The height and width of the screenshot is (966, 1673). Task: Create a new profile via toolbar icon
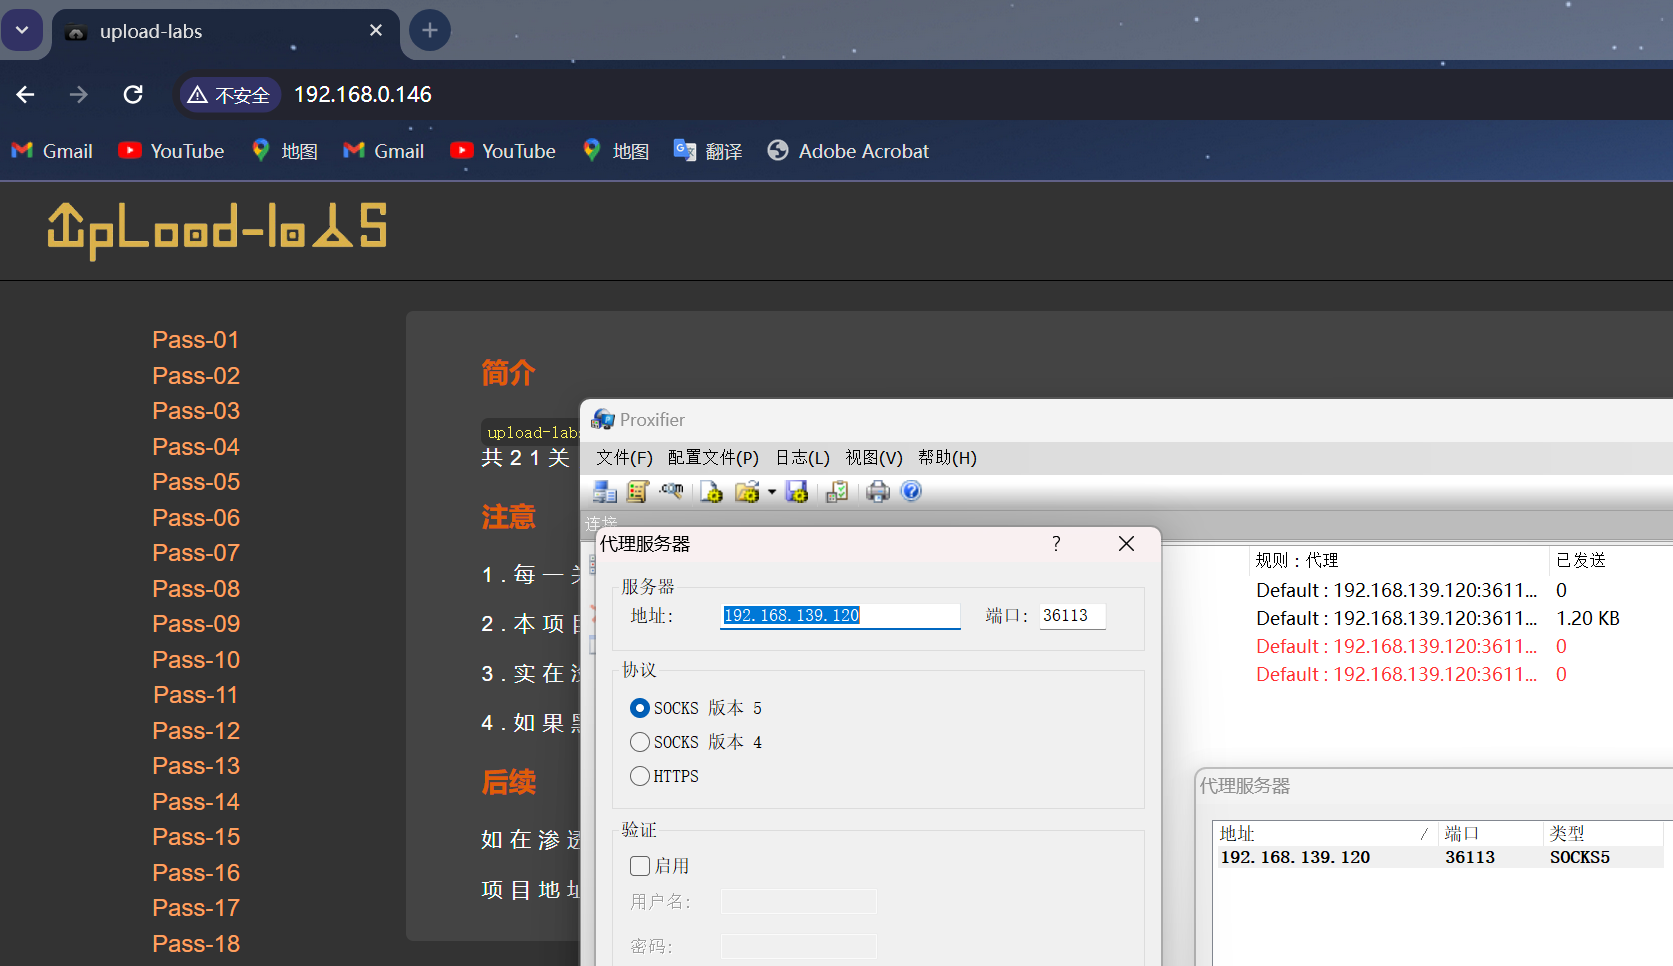(x=711, y=491)
